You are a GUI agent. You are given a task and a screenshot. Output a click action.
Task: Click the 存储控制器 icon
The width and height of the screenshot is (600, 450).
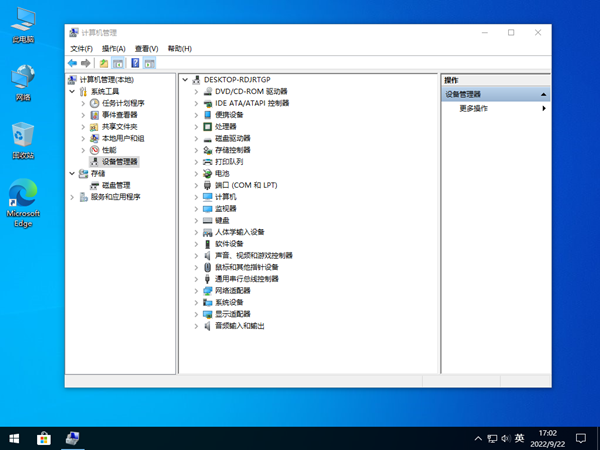pyautogui.click(x=207, y=150)
